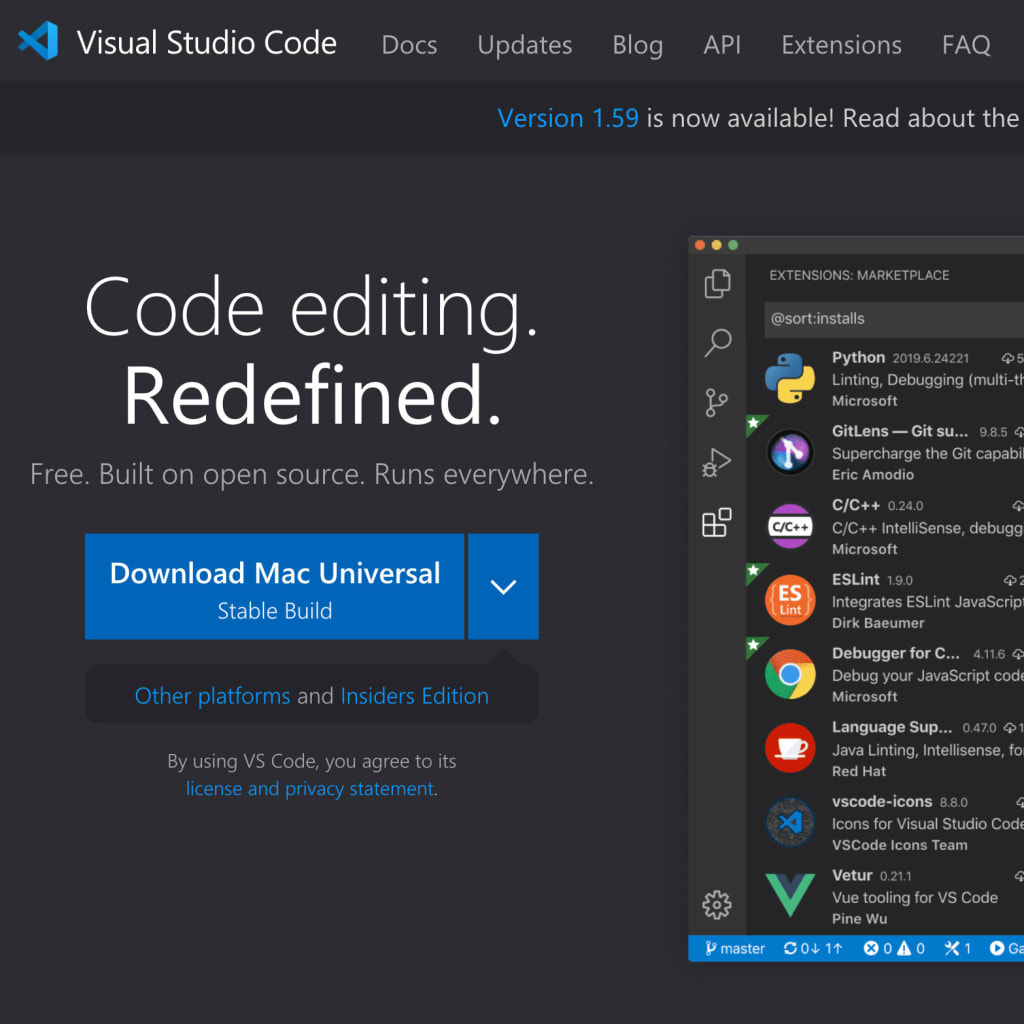This screenshot has height=1024, width=1024.
Task: Click the VSCode Icons Team publisher name
Action: 899,845
